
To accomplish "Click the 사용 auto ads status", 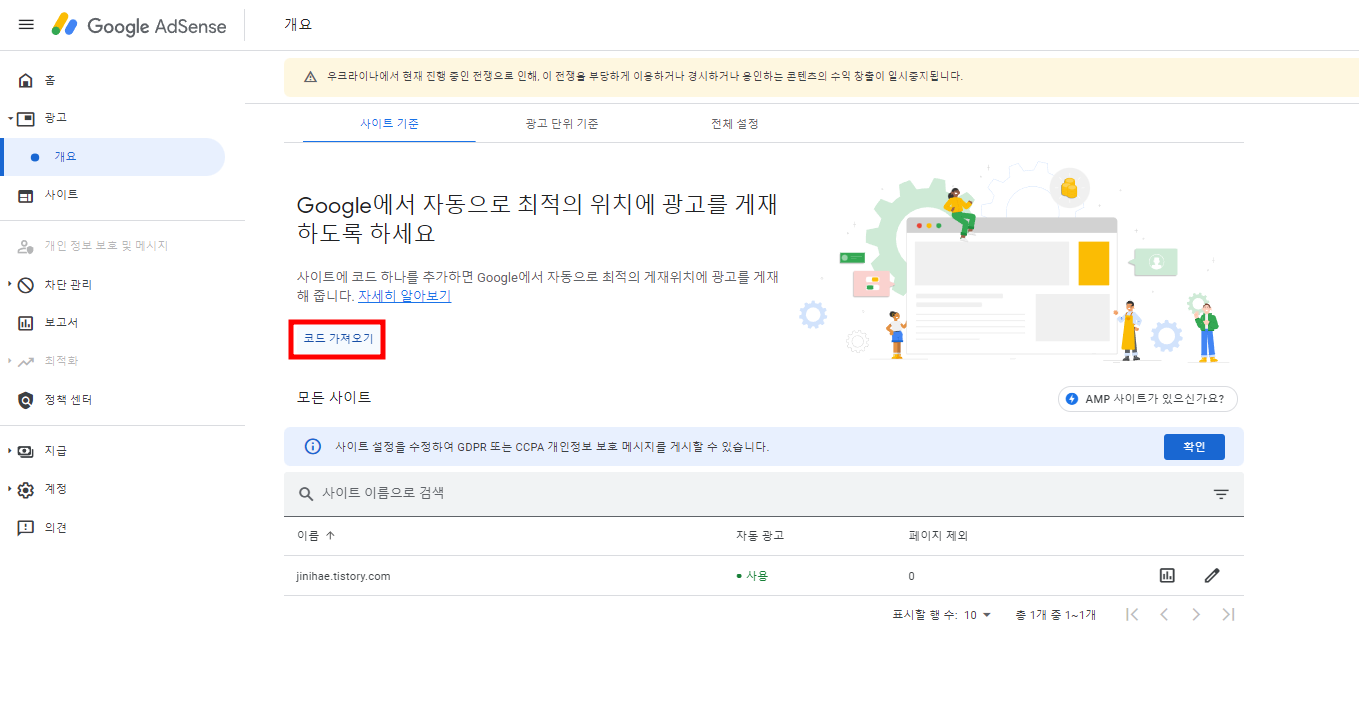I will 752,576.
